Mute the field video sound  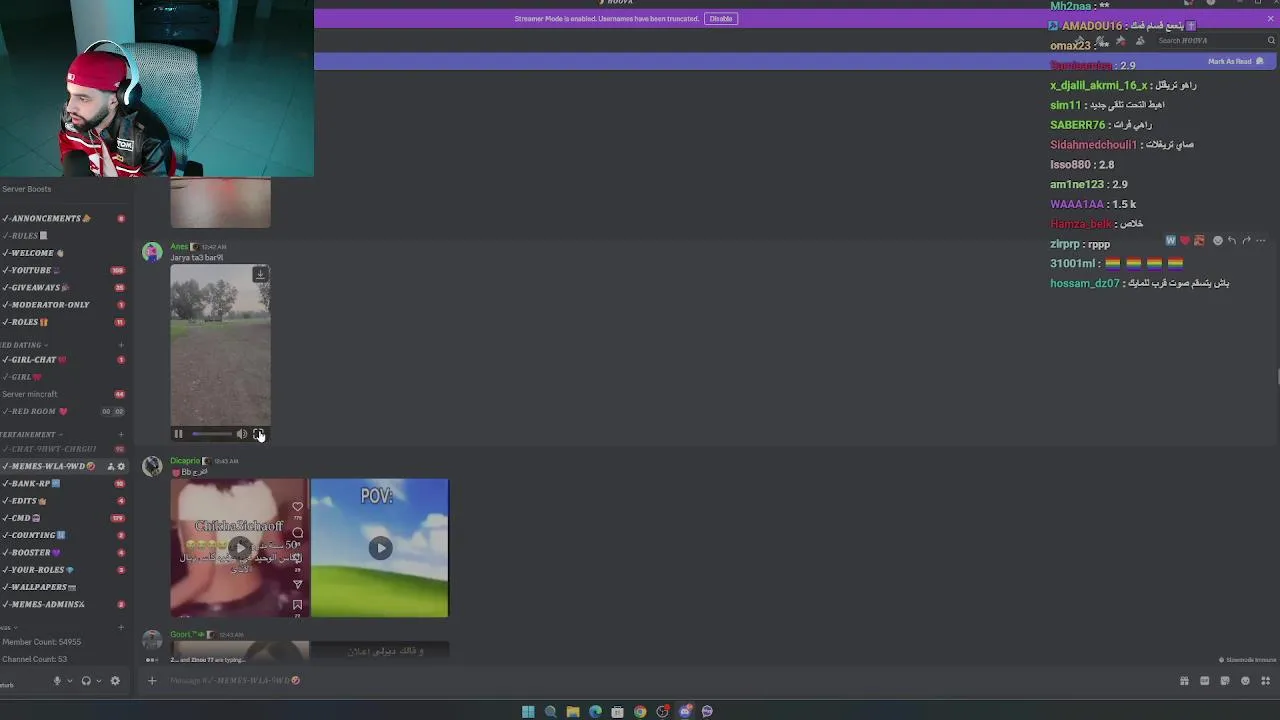[x=241, y=434]
